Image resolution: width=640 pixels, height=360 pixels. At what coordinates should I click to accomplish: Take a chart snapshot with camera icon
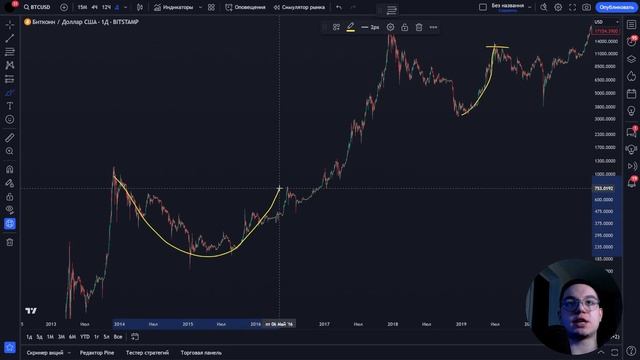pyautogui.click(x=587, y=7)
